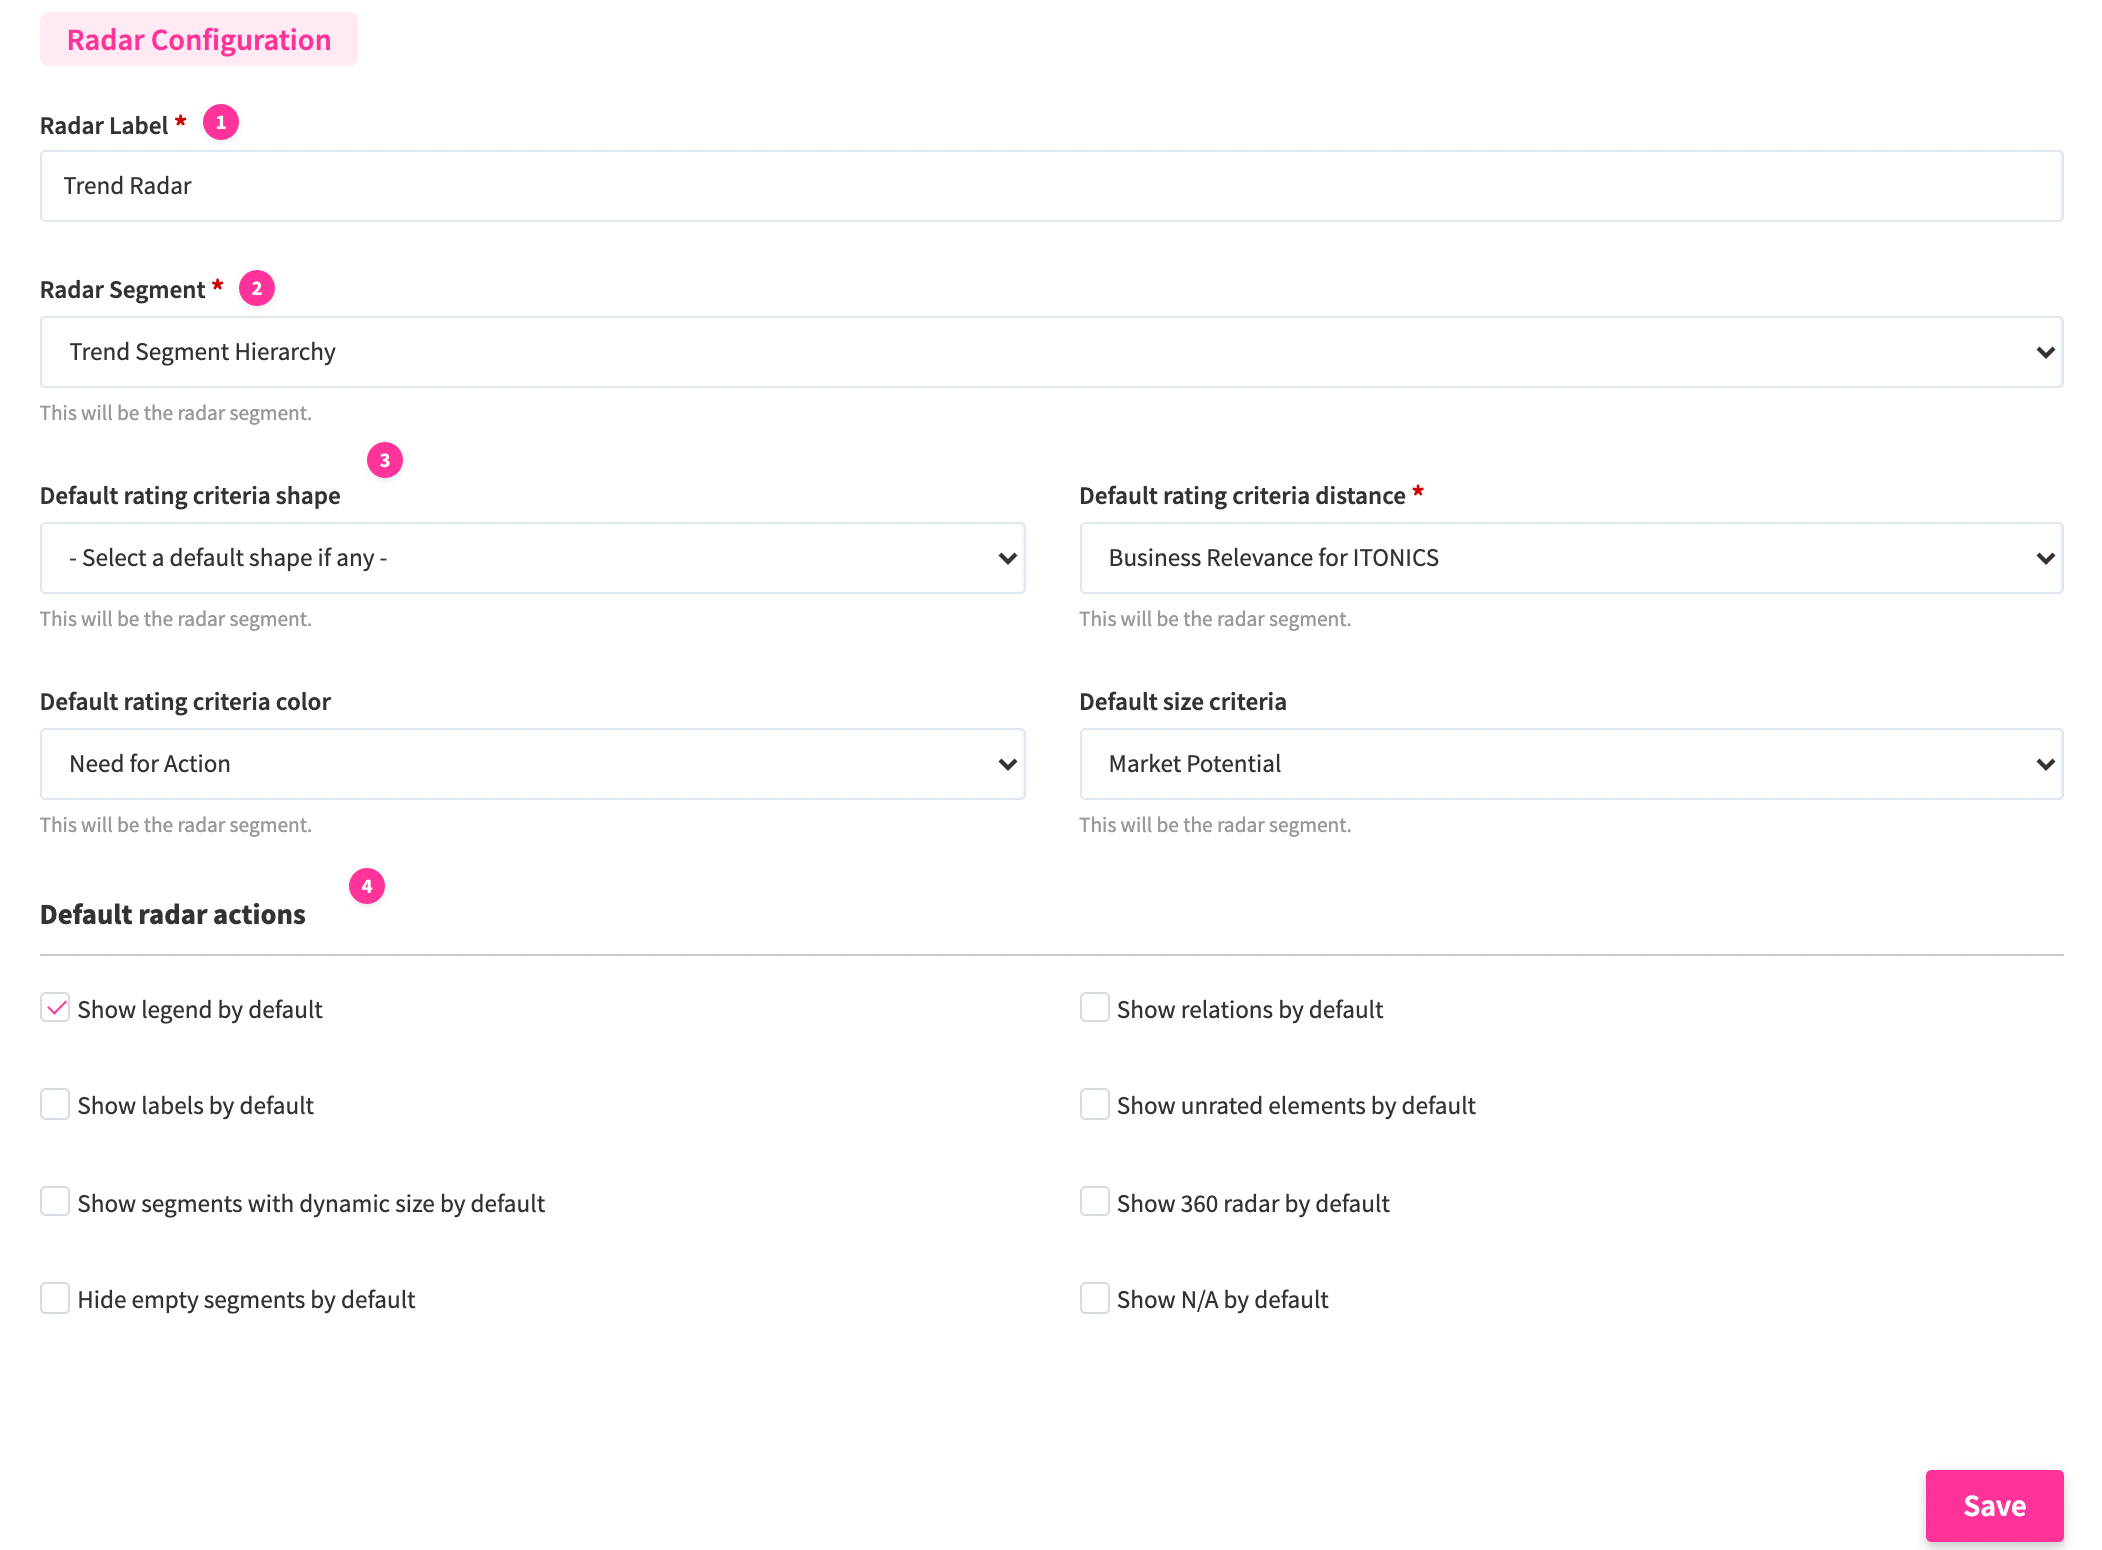The height and width of the screenshot is (1550, 2102).
Task: Enable Show relations by default
Action: (1095, 1008)
